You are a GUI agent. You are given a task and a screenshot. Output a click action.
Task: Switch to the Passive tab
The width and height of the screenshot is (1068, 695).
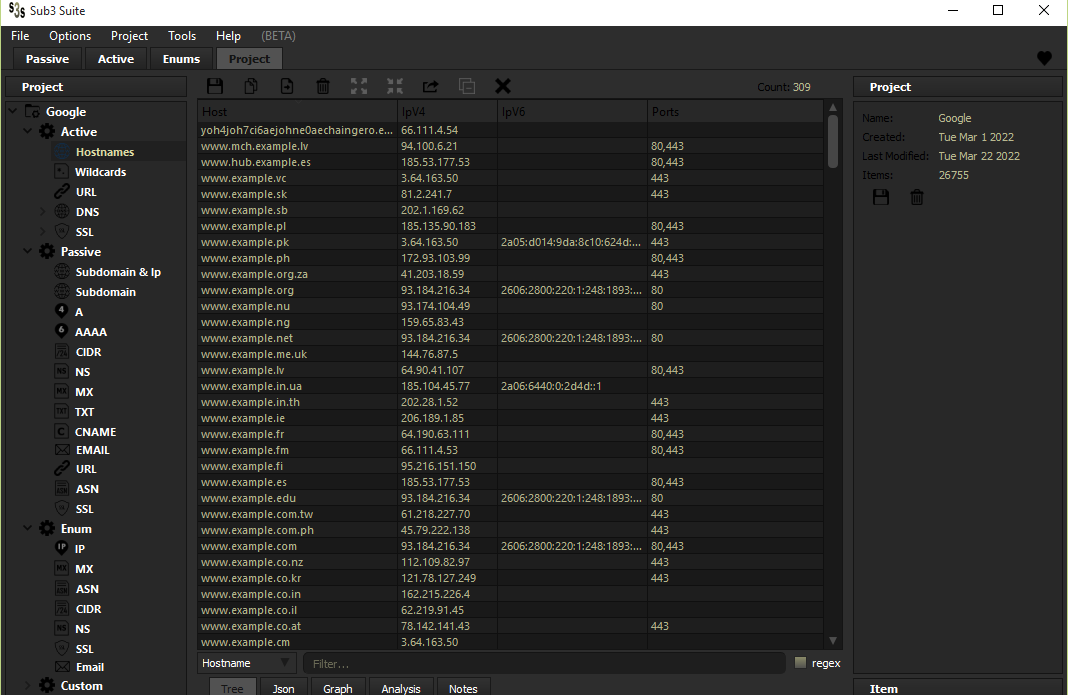click(47, 59)
